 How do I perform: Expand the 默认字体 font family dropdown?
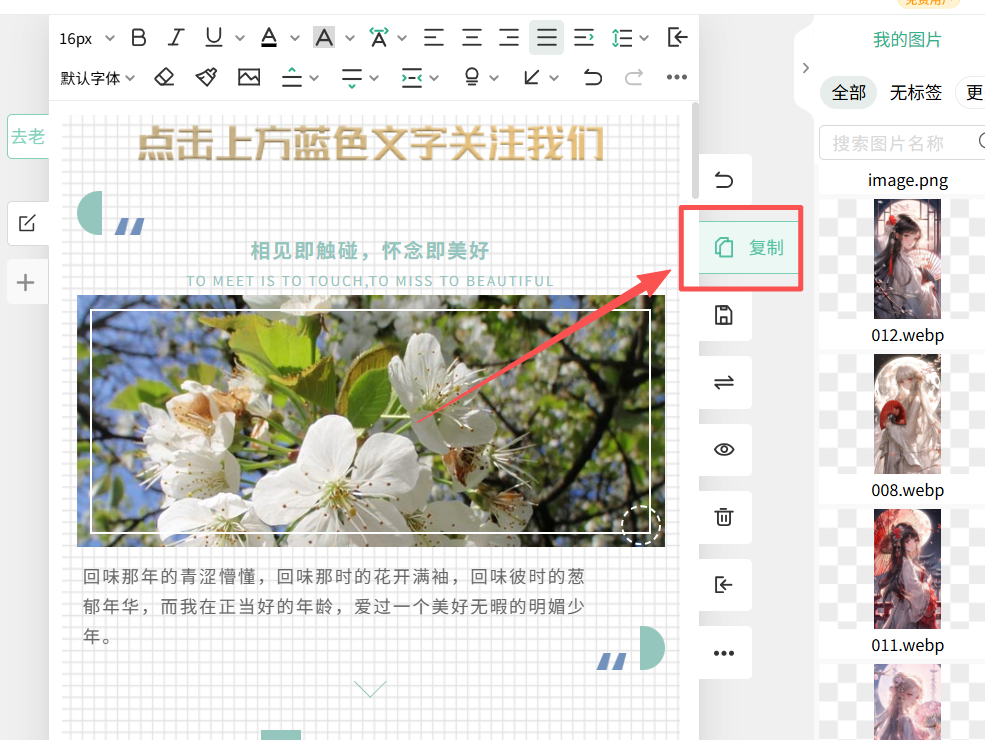click(x=97, y=77)
